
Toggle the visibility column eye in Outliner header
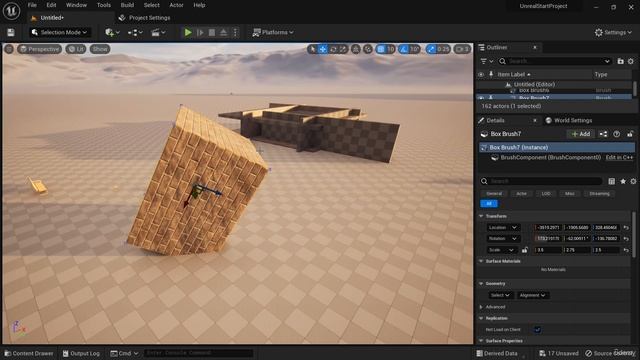coord(481,74)
